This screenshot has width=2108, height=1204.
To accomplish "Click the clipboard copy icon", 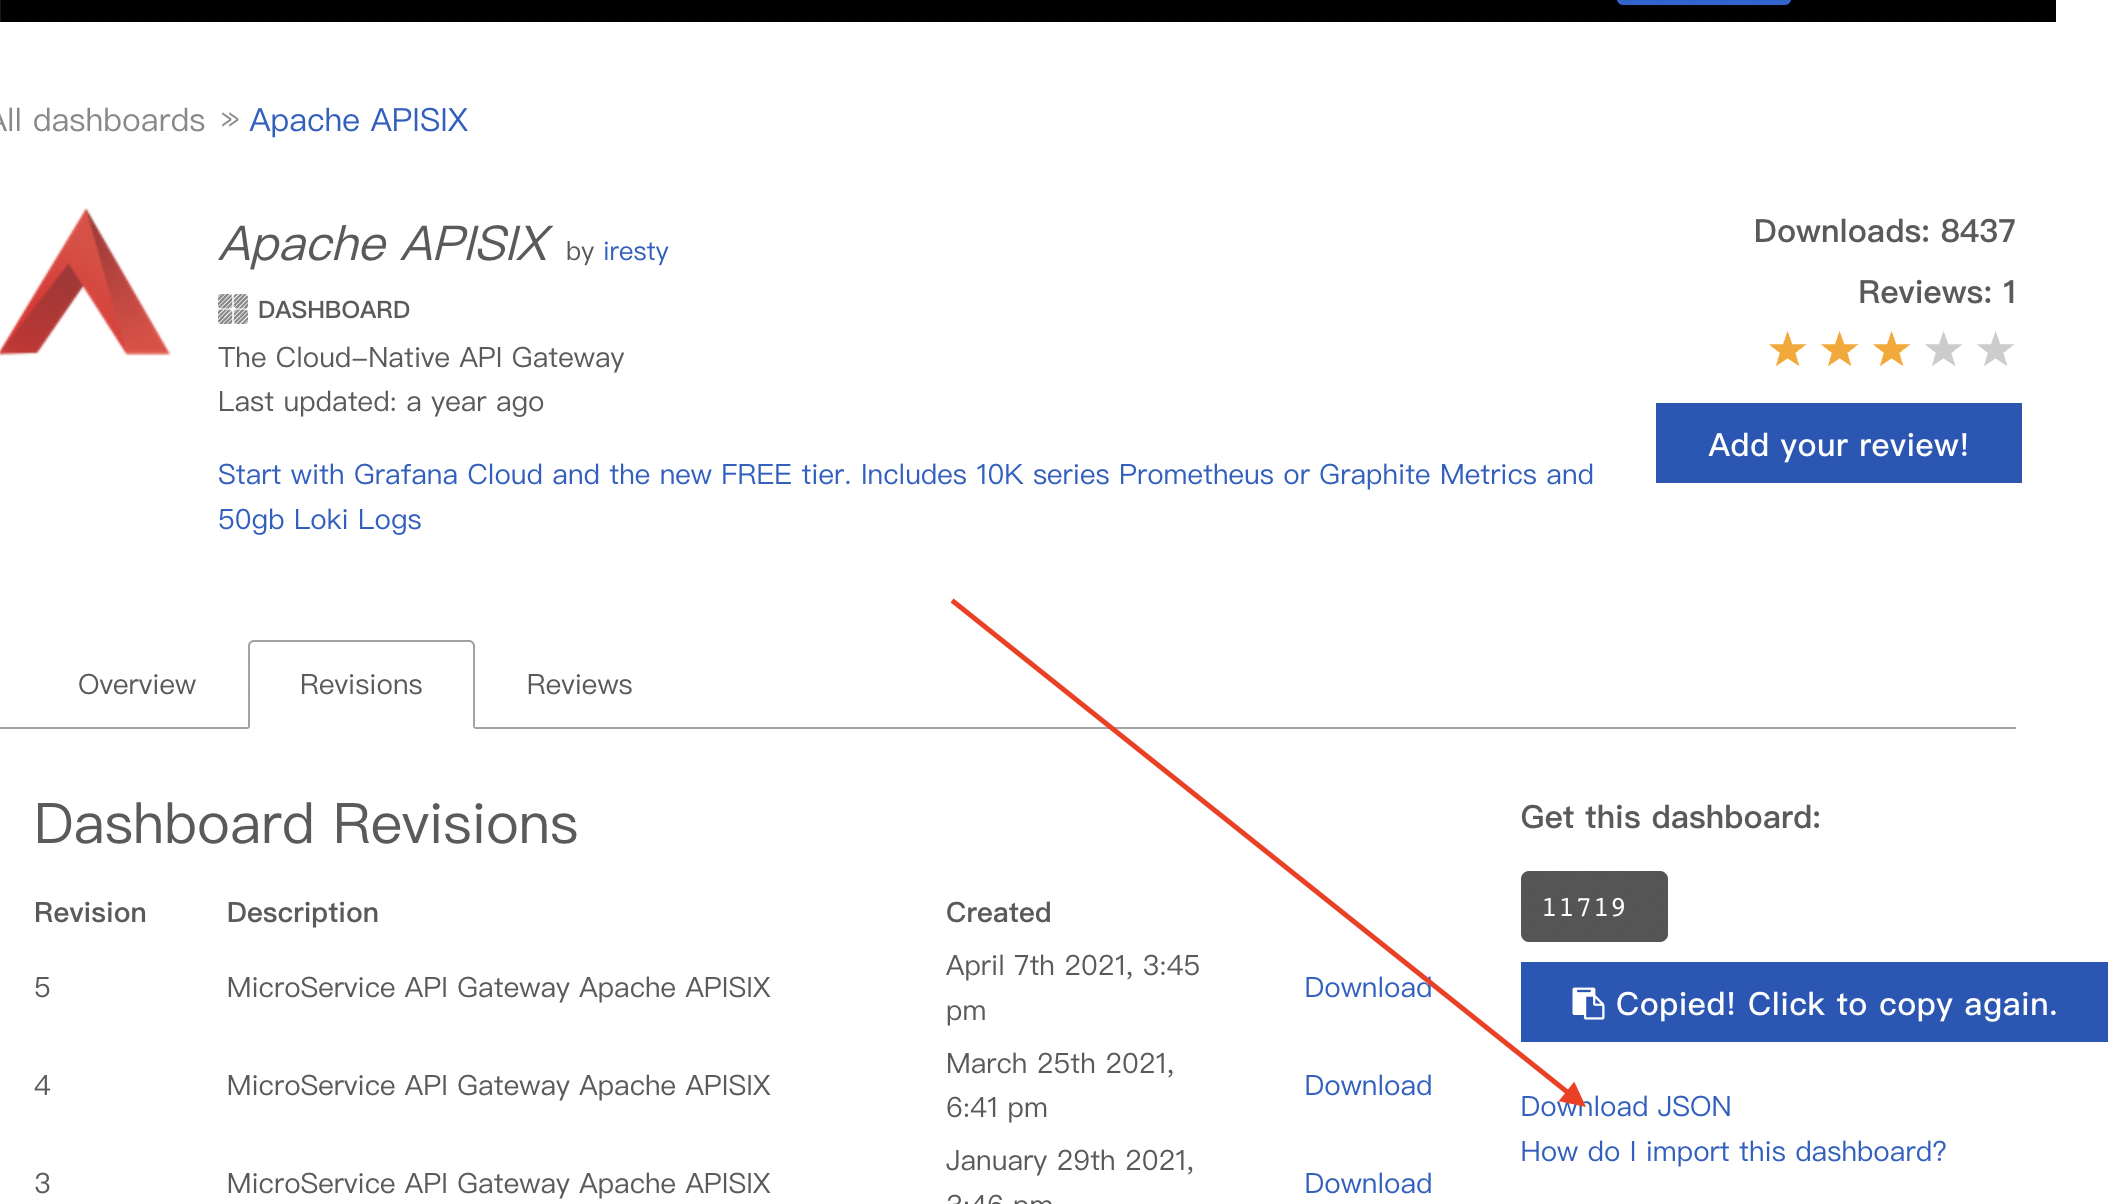I will (x=1587, y=1003).
